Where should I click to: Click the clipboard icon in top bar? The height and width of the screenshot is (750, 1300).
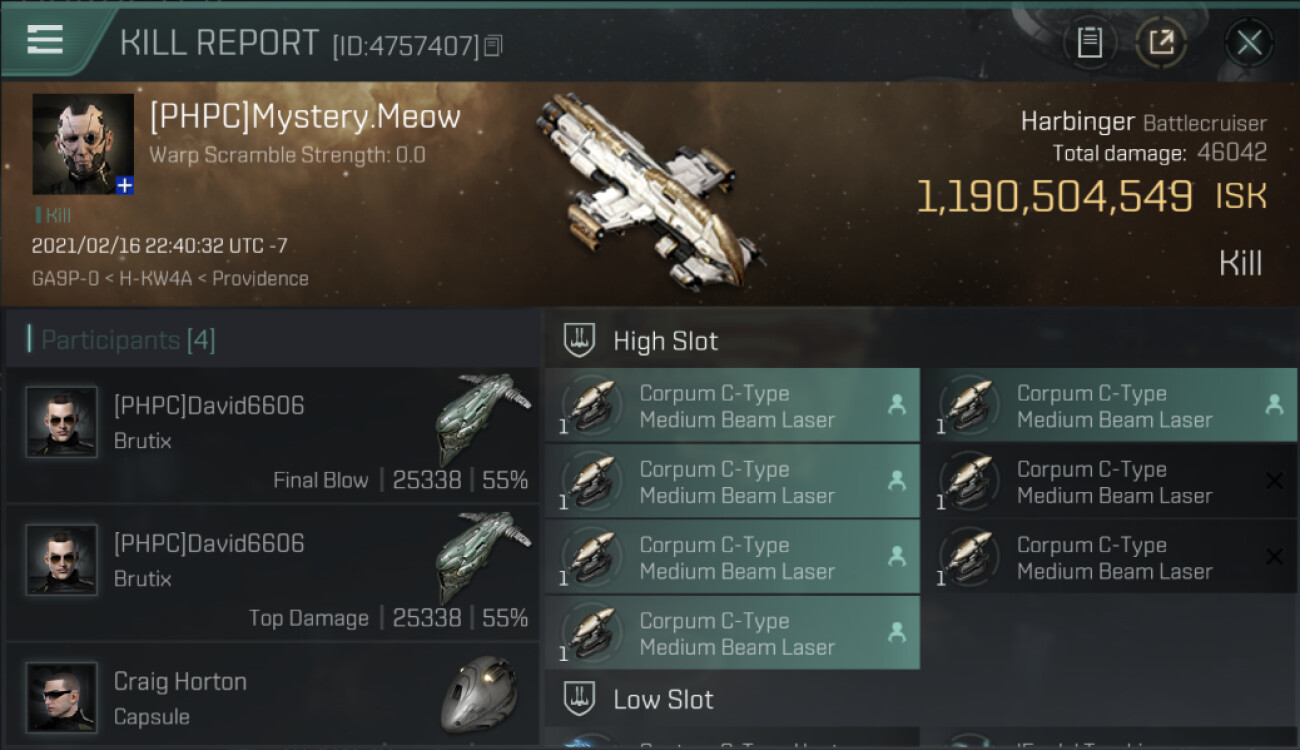(1089, 42)
